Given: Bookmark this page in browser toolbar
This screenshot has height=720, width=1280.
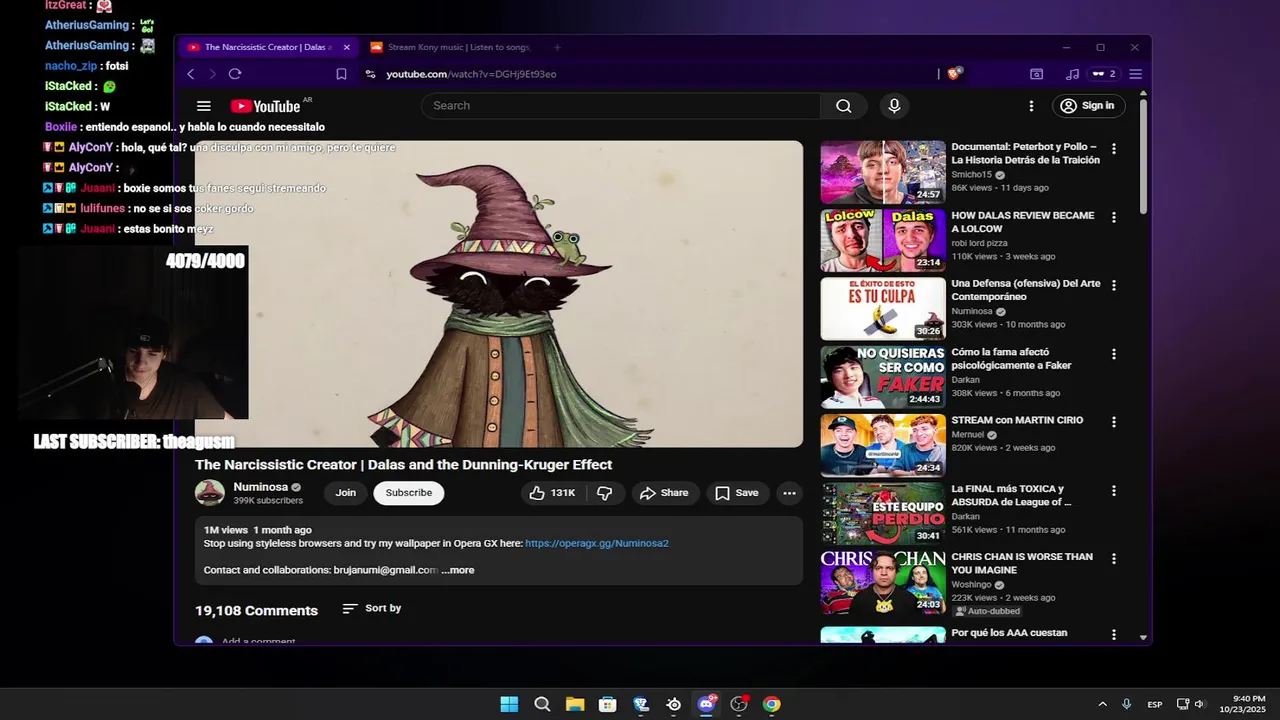Looking at the screenshot, I should (341, 74).
